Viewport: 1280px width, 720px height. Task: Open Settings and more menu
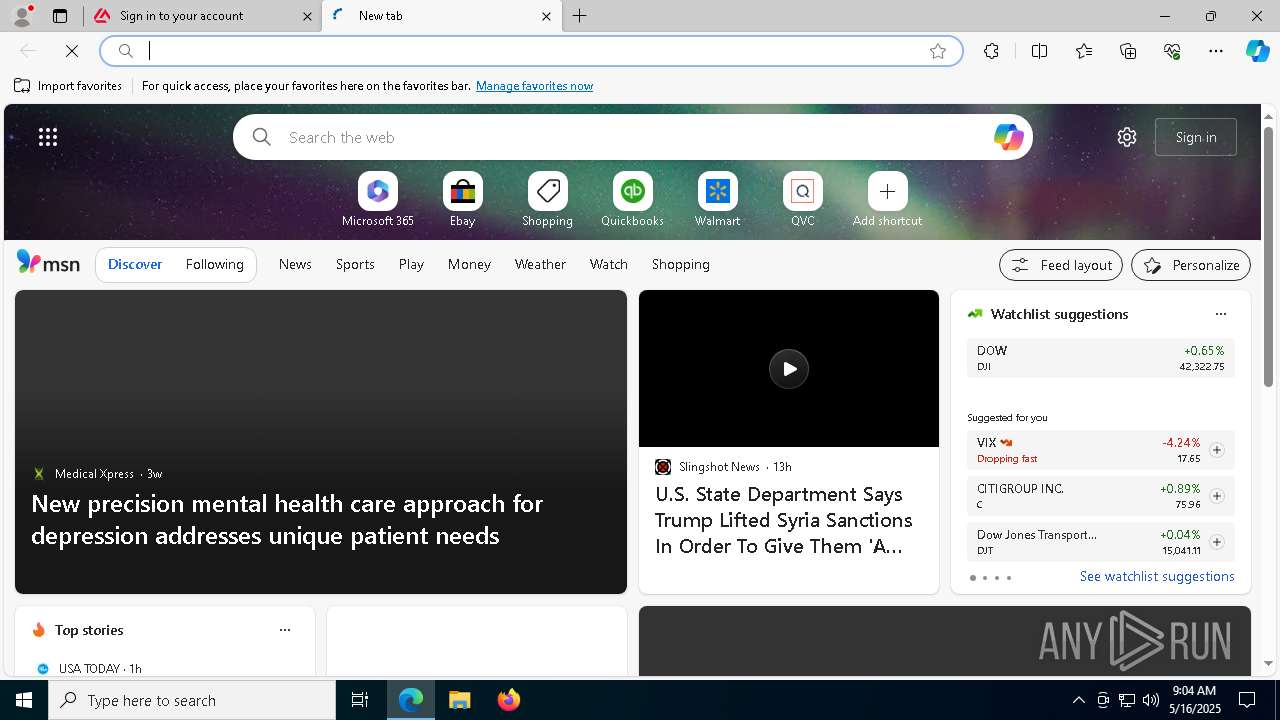click(1216, 51)
